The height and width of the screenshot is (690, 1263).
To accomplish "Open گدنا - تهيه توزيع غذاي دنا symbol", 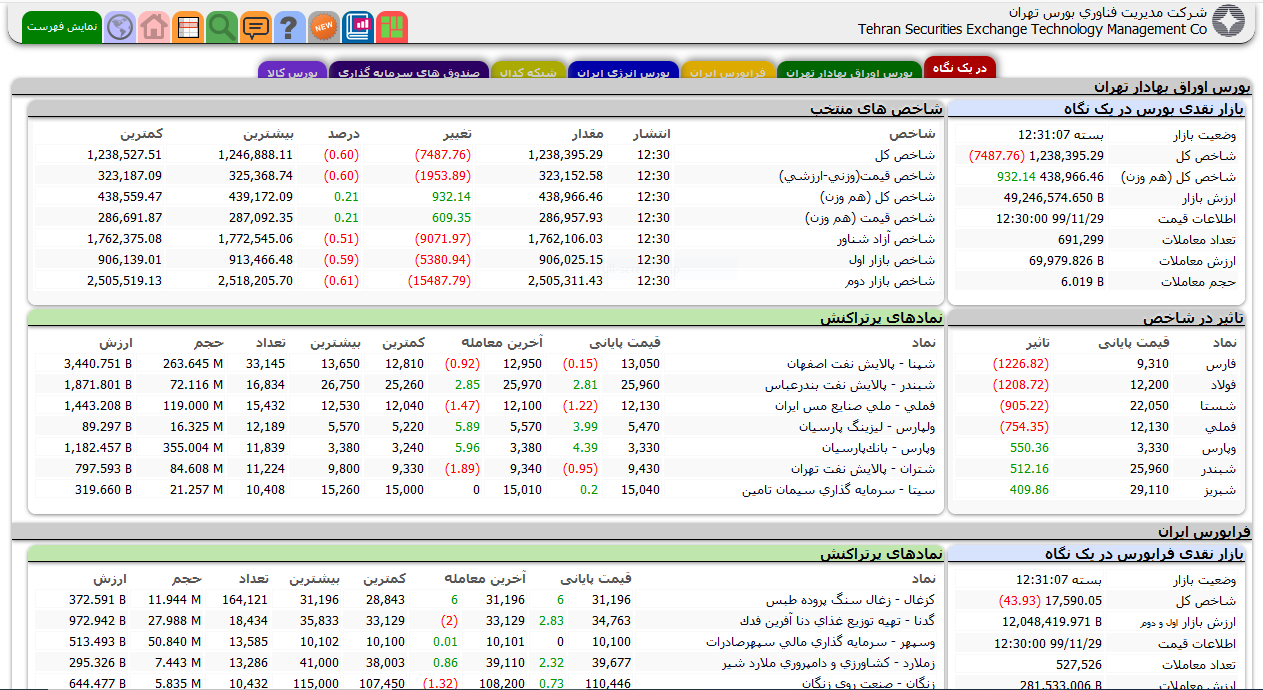I will [x=837, y=621].
